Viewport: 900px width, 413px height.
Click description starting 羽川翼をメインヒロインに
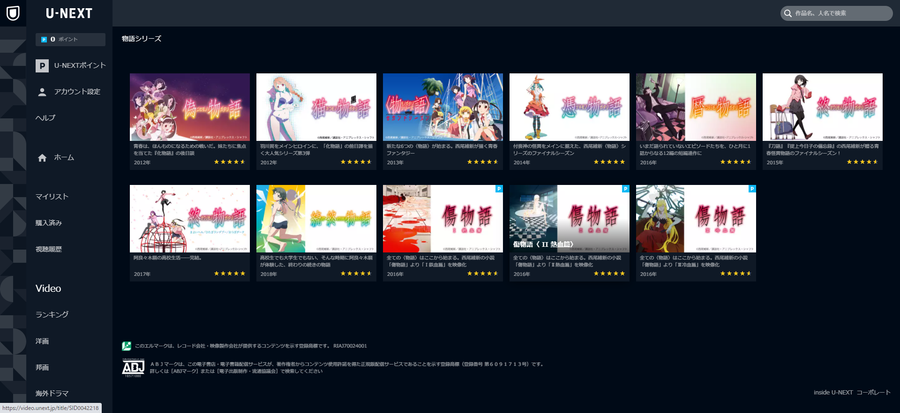click(316, 149)
